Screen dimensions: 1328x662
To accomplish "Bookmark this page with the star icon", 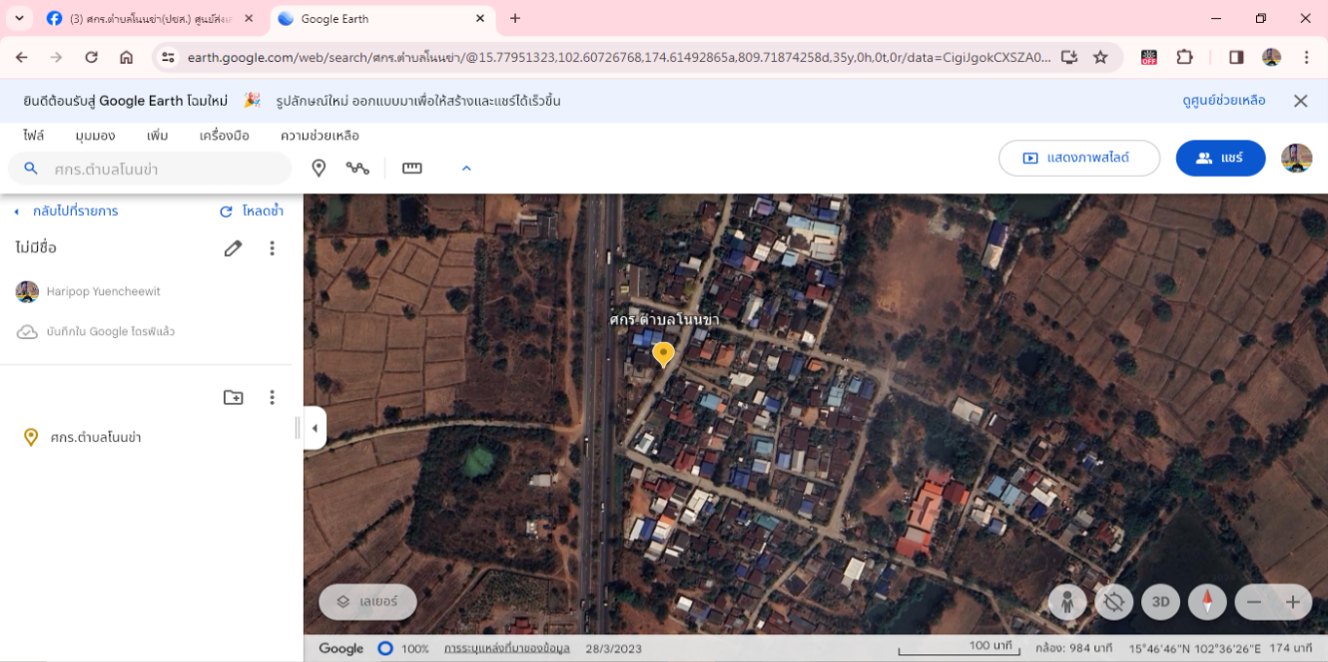I will tap(1100, 57).
